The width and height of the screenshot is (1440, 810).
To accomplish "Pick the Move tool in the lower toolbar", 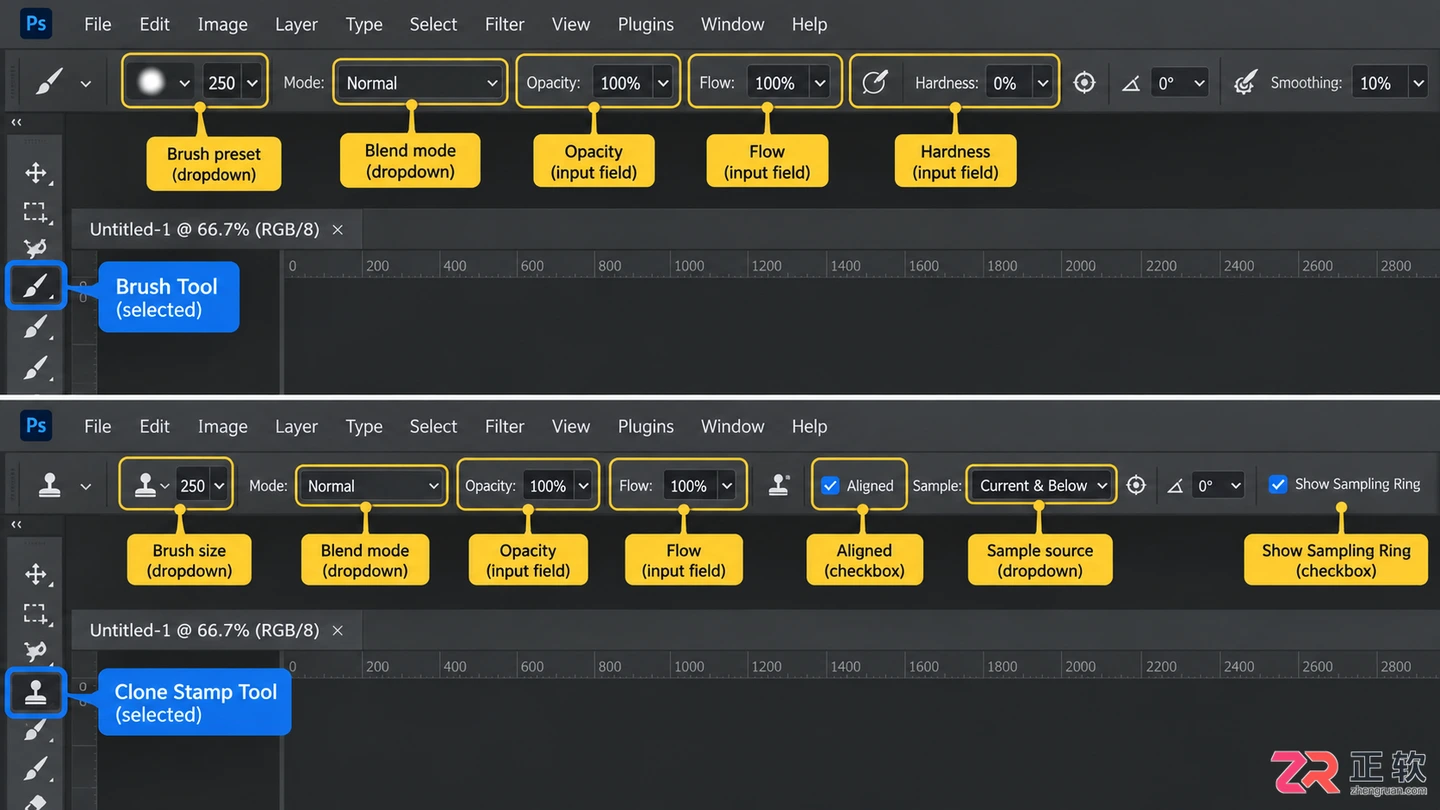I will tap(36, 574).
